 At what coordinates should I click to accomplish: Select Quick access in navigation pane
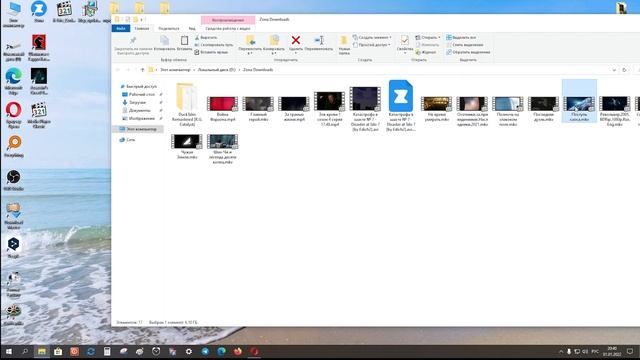tap(139, 87)
